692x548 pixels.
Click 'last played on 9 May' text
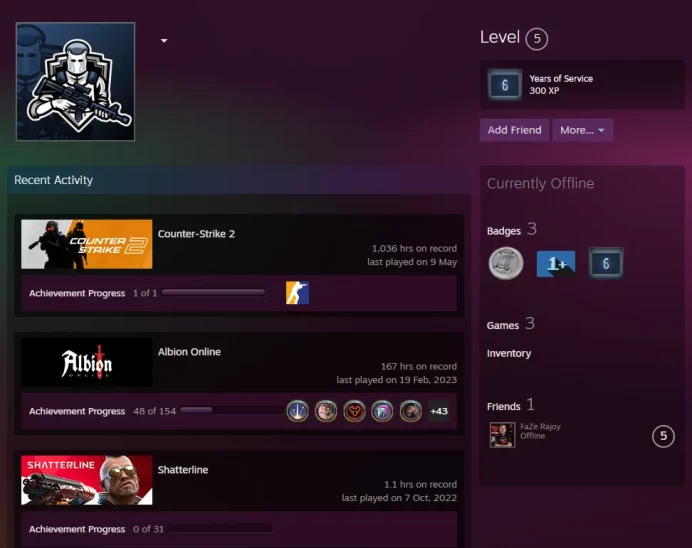412,262
